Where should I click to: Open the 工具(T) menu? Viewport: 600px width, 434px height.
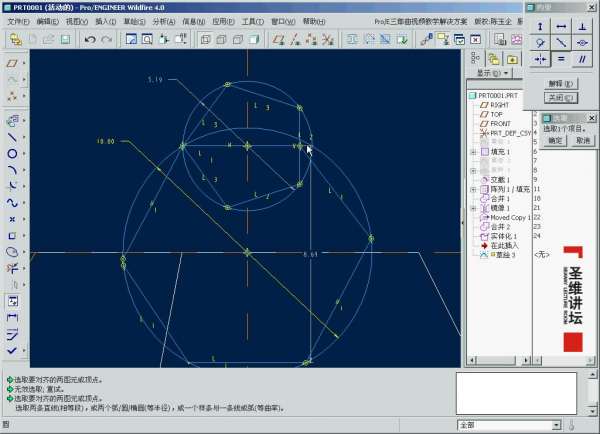[x=253, y=21]
